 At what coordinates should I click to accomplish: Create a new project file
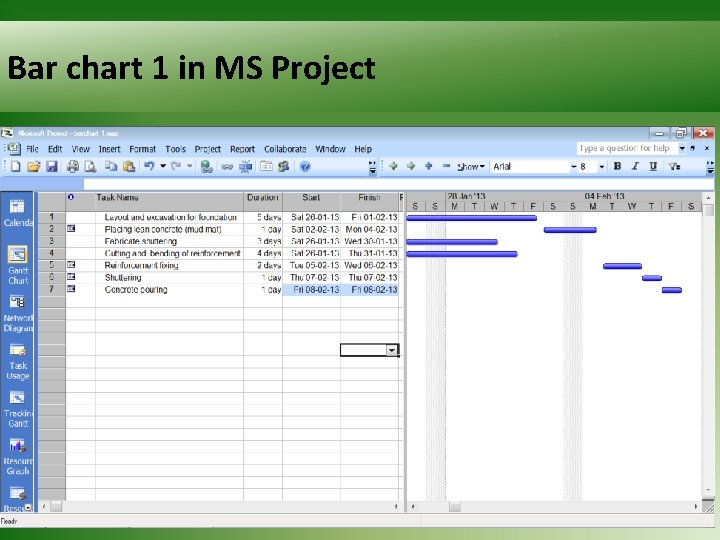16,166
